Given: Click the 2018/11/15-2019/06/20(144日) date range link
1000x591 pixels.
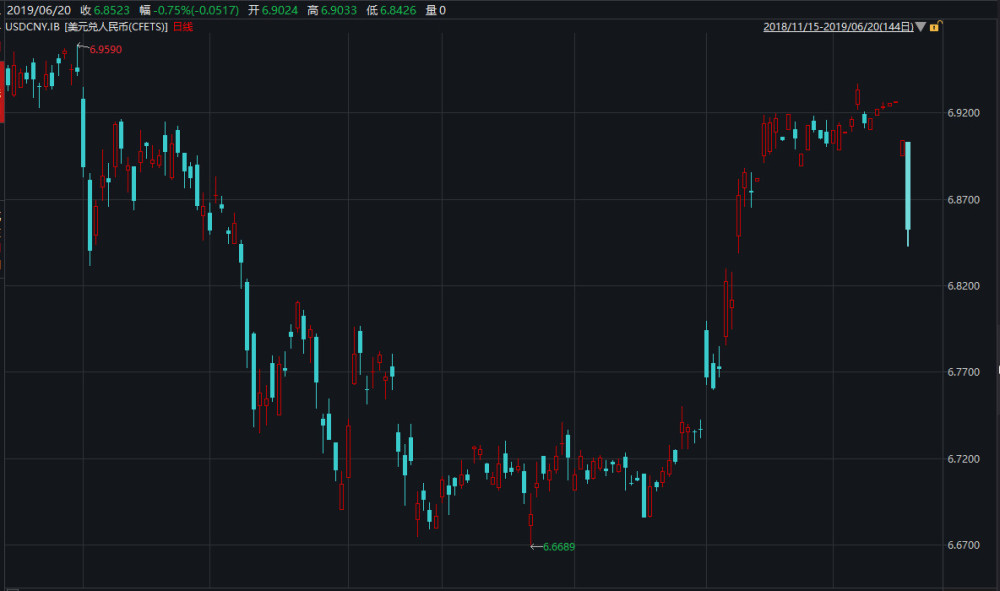Looking at the screenshot, I should (x=838, y=27).
